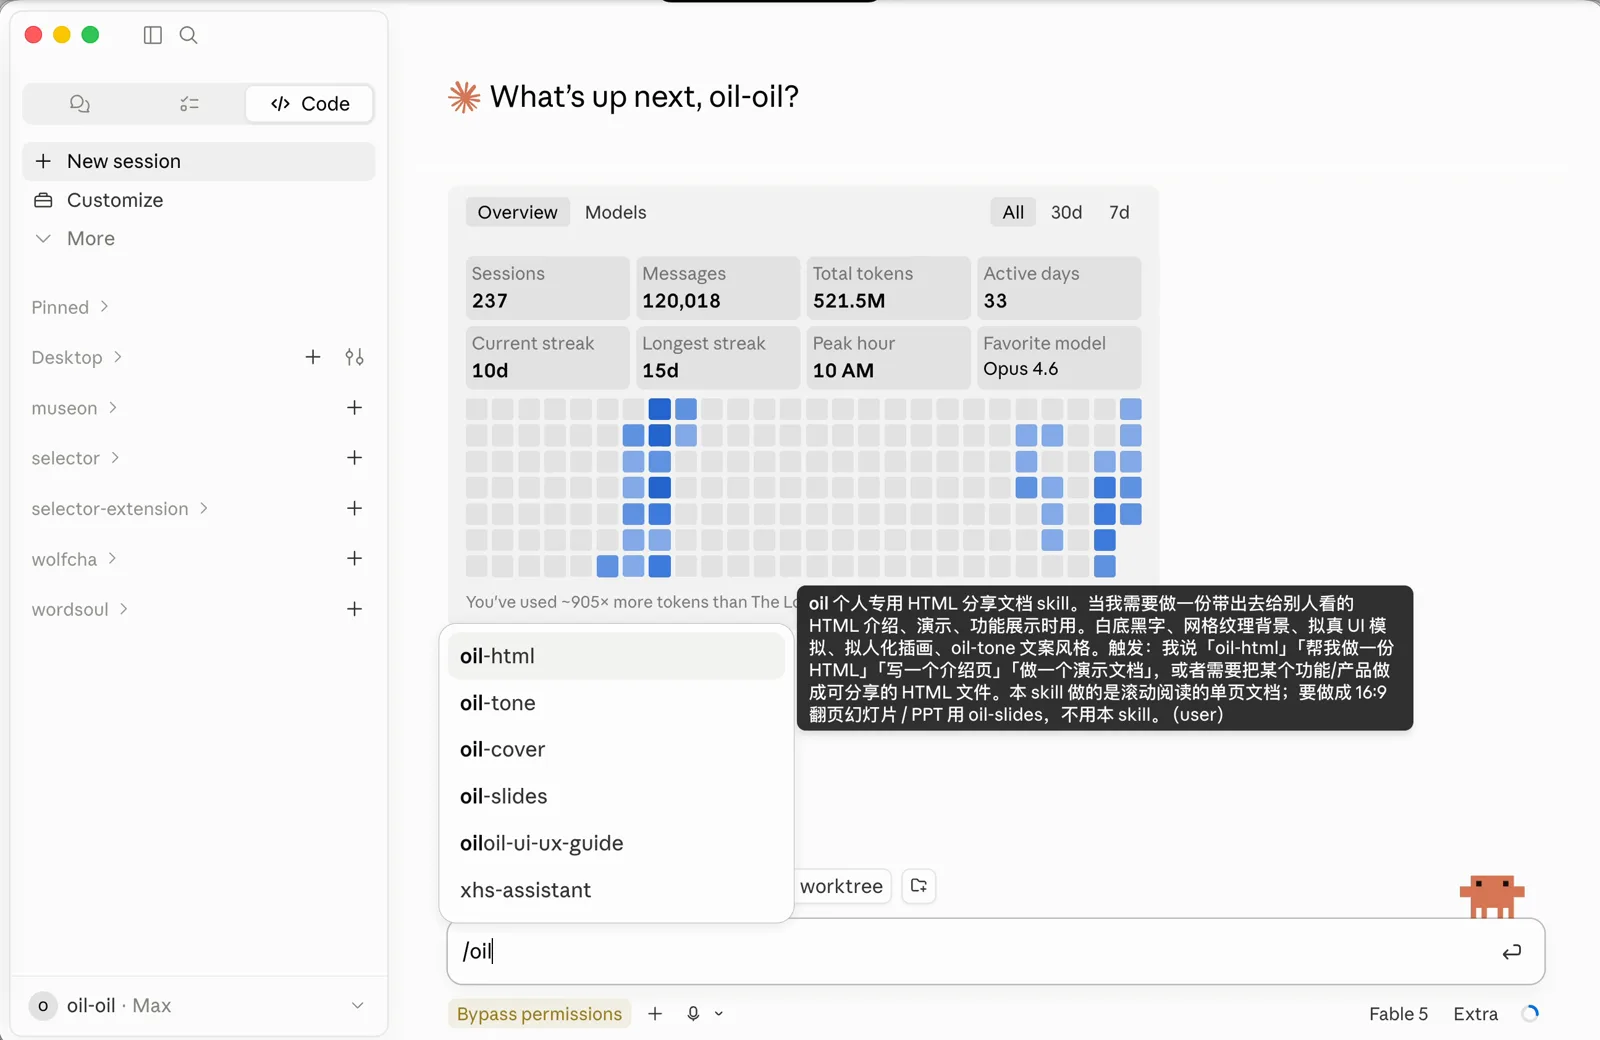This screenshot has width=1600, height=1040.
Task: Add session to selector project
Action: [354, 458]
